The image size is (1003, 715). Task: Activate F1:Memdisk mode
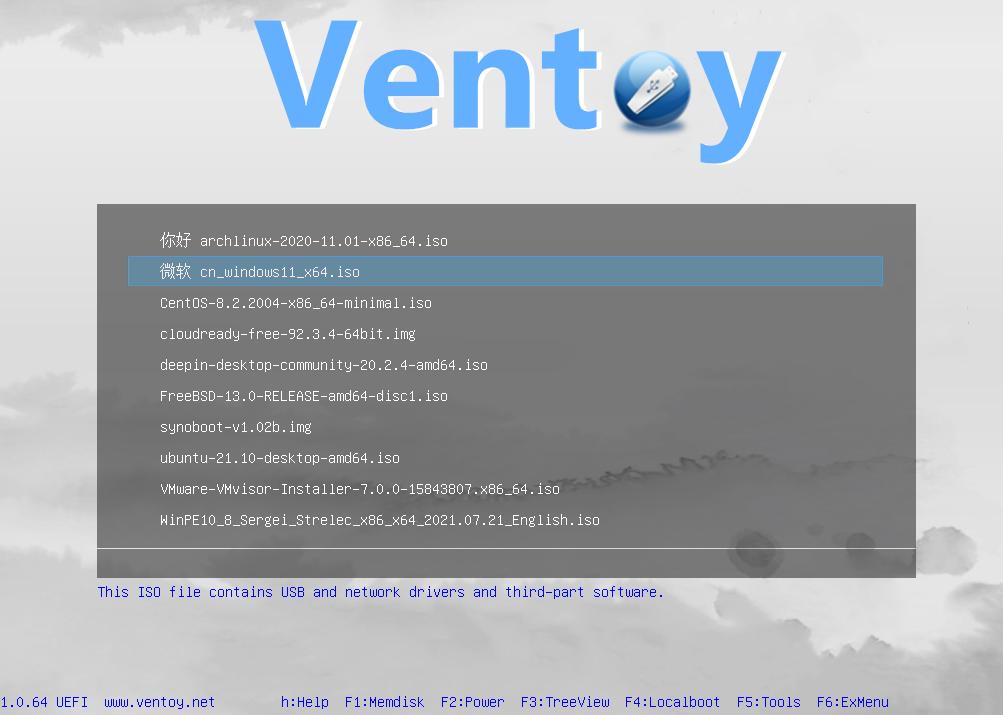[384, 702]
